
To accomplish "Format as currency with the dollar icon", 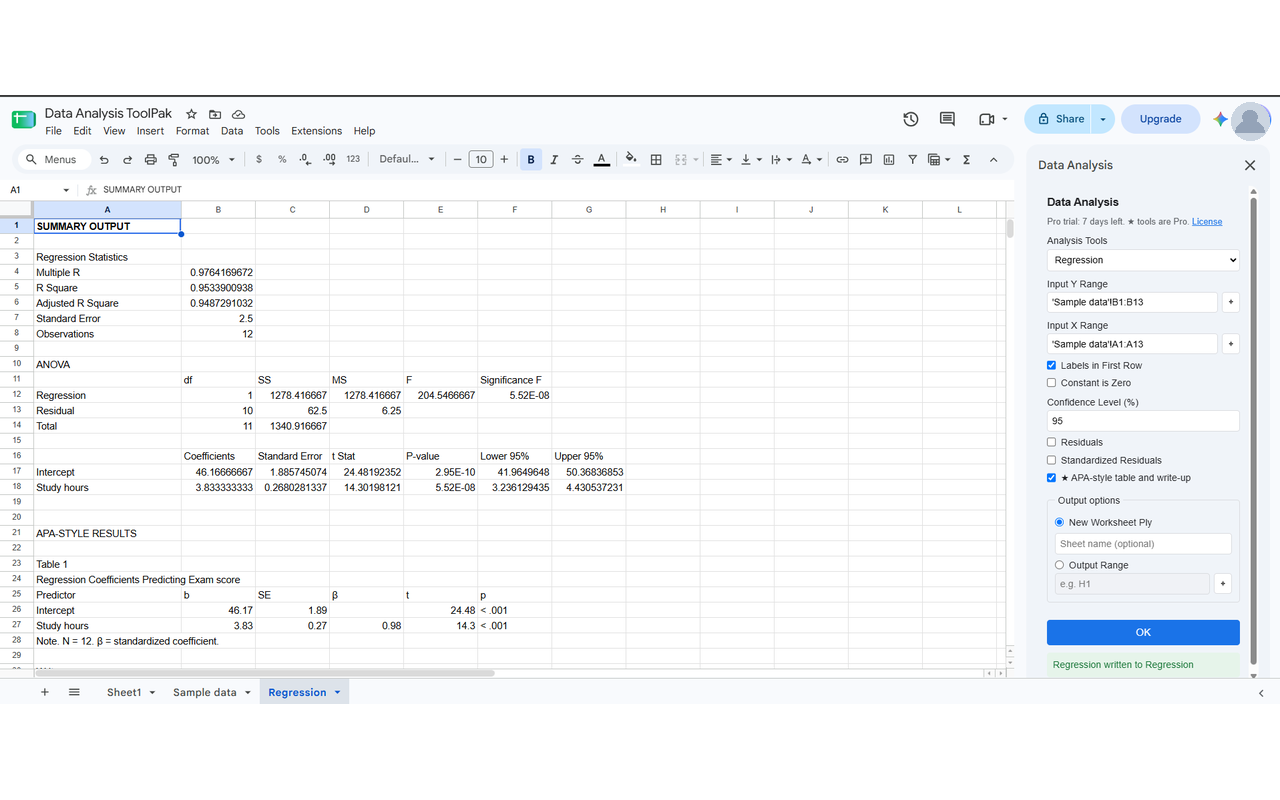I will pyautogui.click(x=259, y=159).
